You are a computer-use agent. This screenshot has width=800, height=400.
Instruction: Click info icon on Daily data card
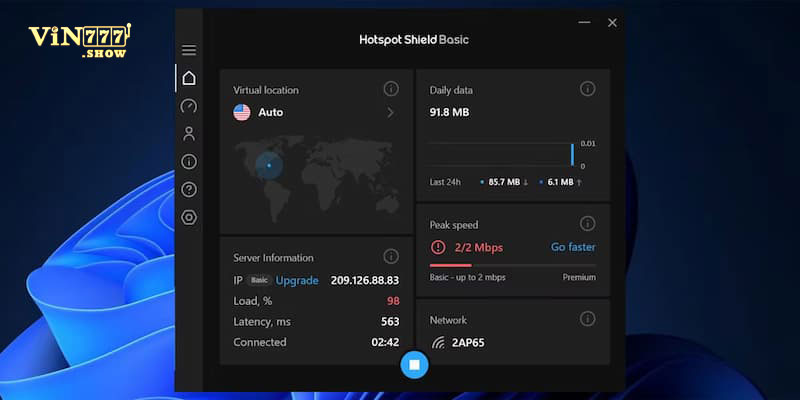tap(587, 89)
